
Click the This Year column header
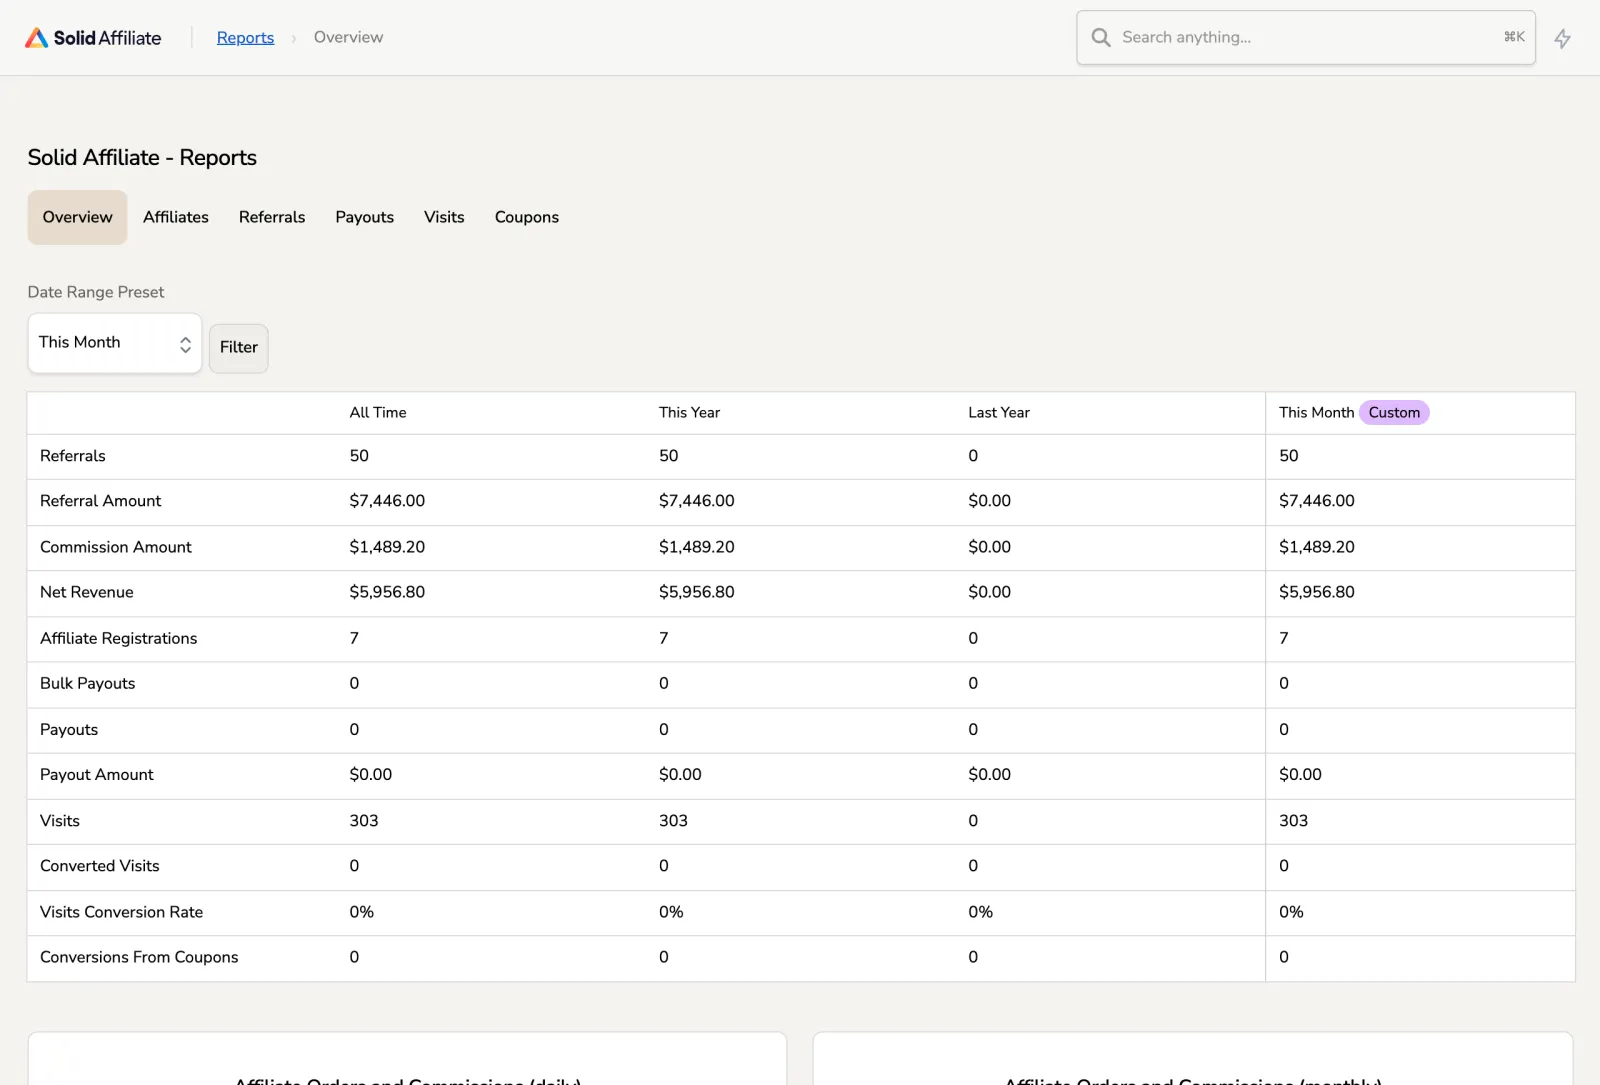689,413
